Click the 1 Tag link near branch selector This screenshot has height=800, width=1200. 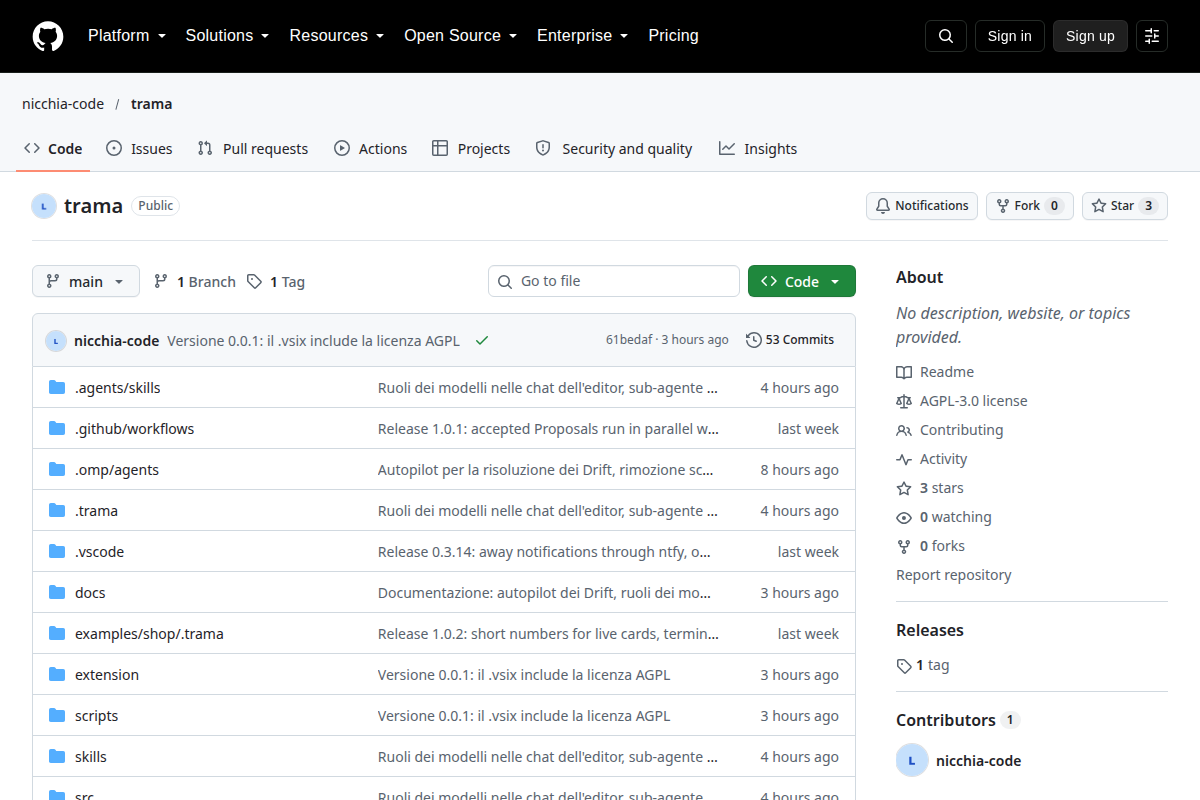click(276, 282)
